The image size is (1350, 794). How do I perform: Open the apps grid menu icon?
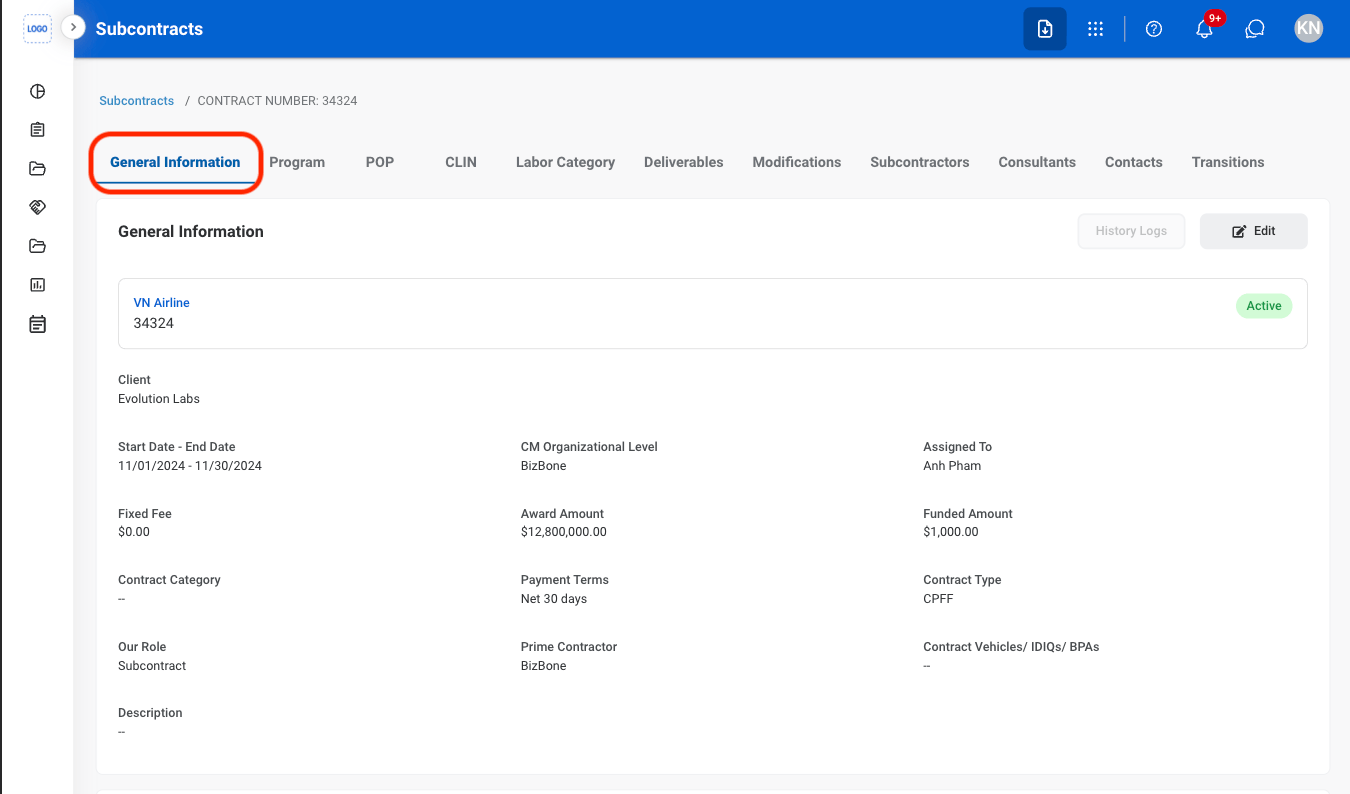pos(1095,29)
